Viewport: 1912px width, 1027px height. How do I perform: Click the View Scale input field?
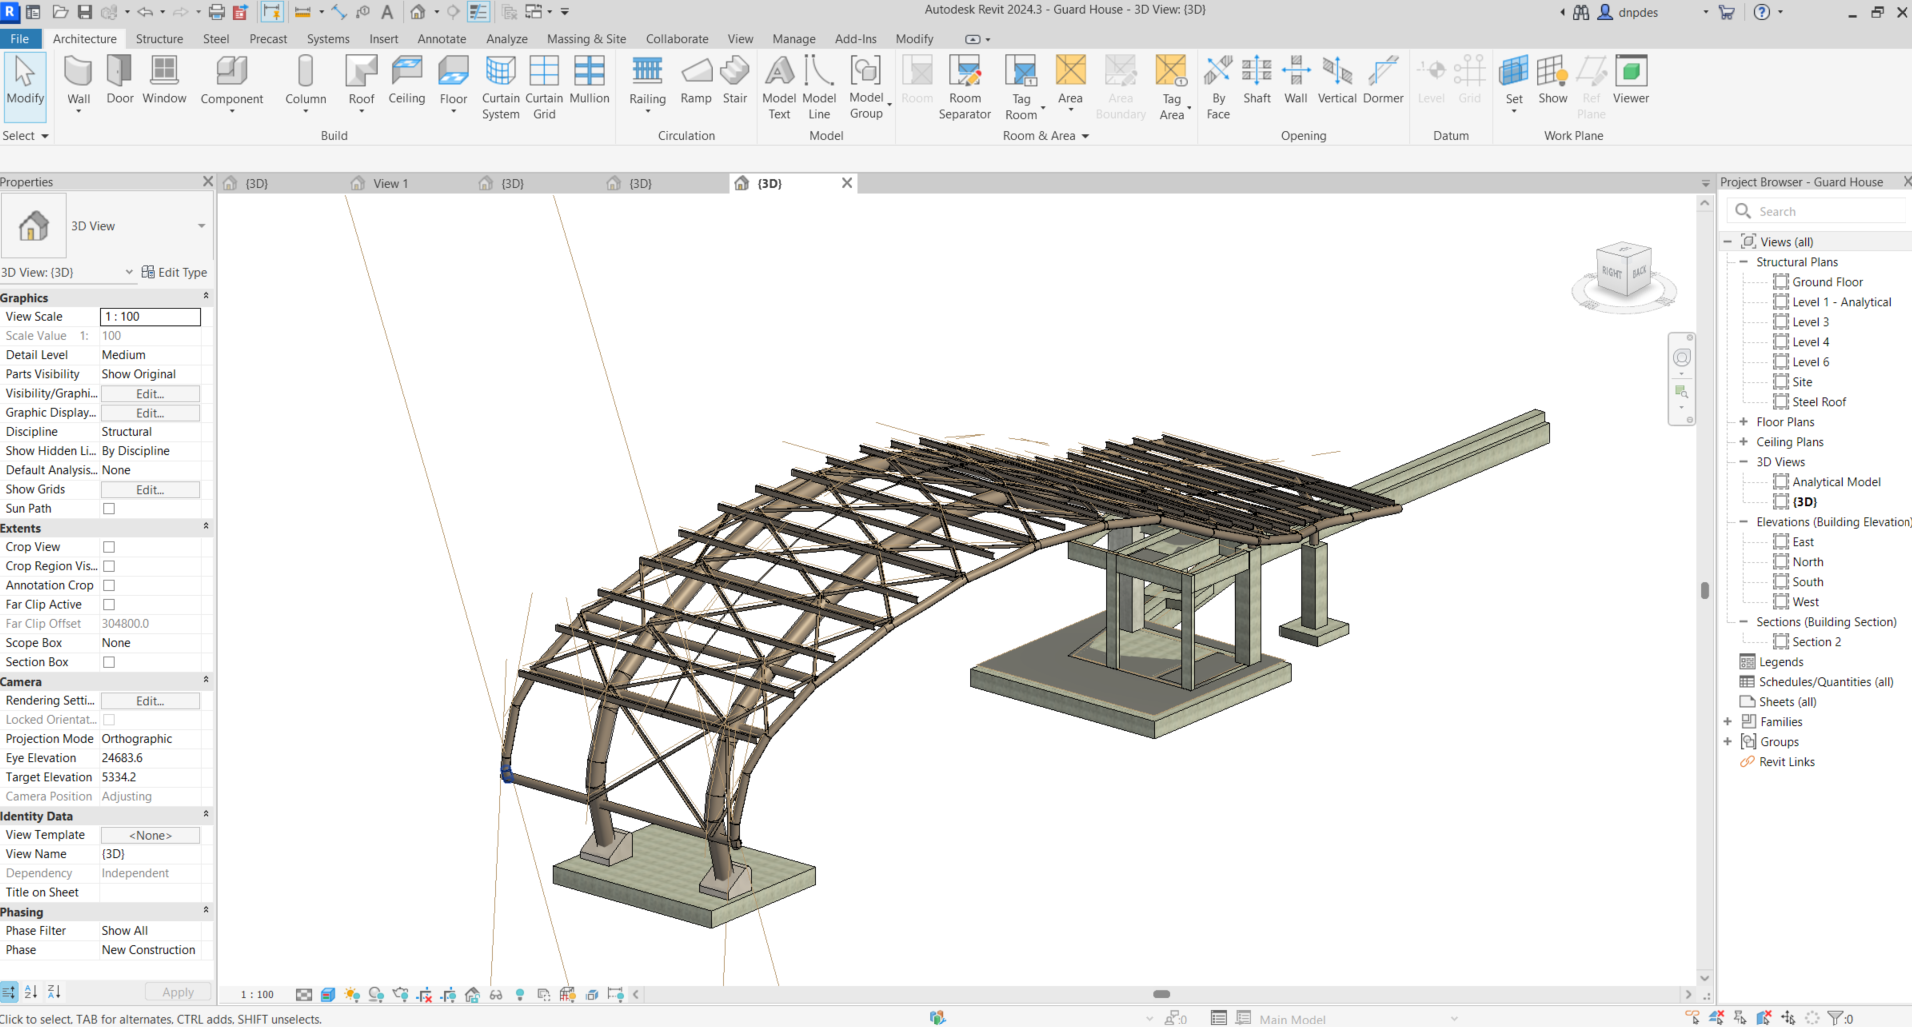pos(150,317)
